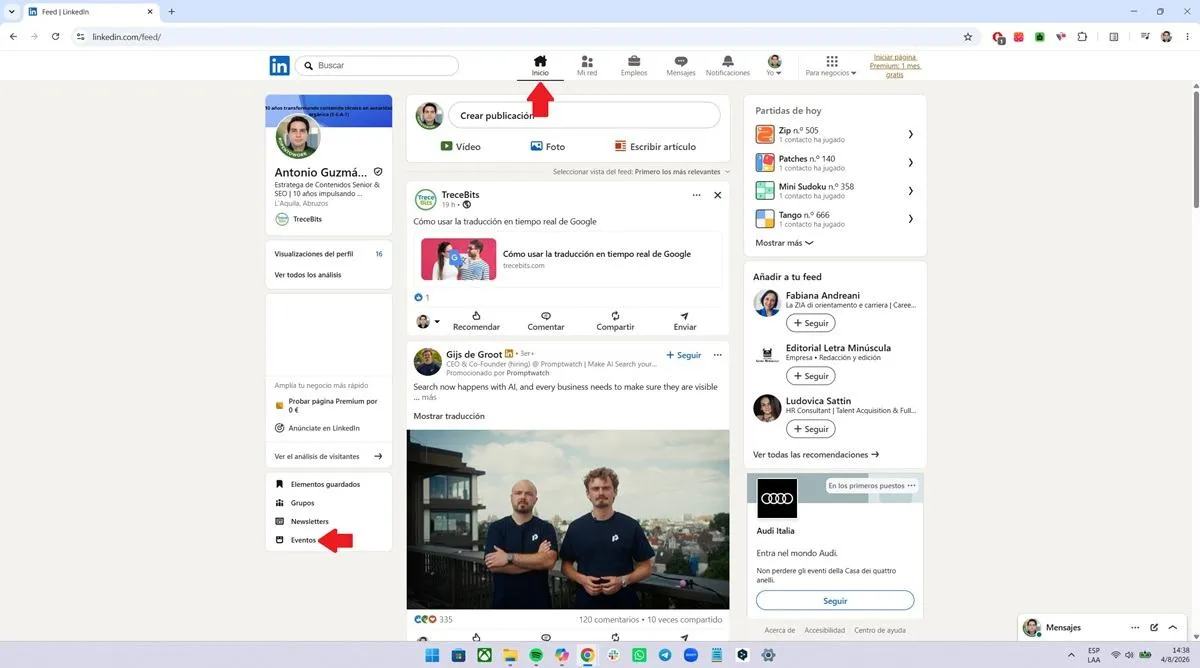Add a Video to a new post
1200x668 pixels.
(x=460, y=146)
